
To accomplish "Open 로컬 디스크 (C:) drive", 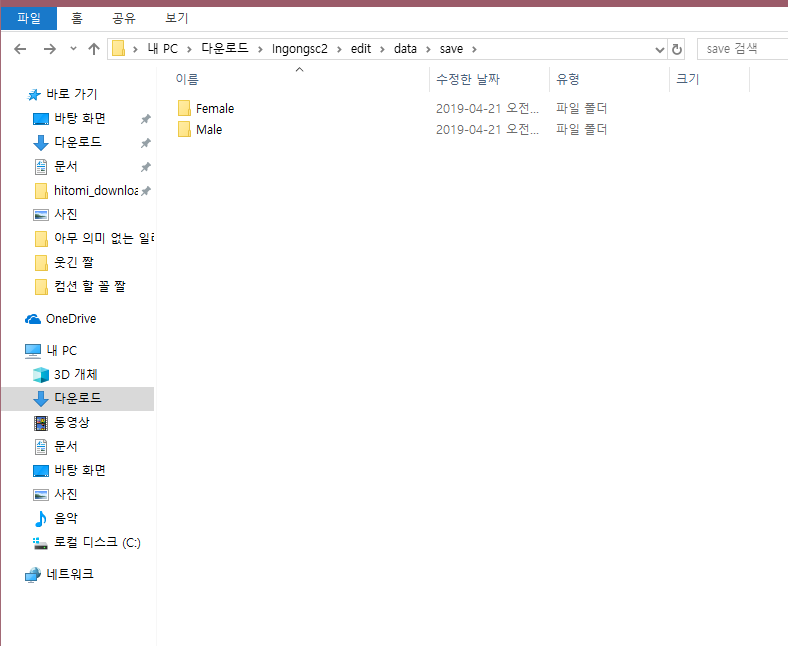I will coord(97,543).
